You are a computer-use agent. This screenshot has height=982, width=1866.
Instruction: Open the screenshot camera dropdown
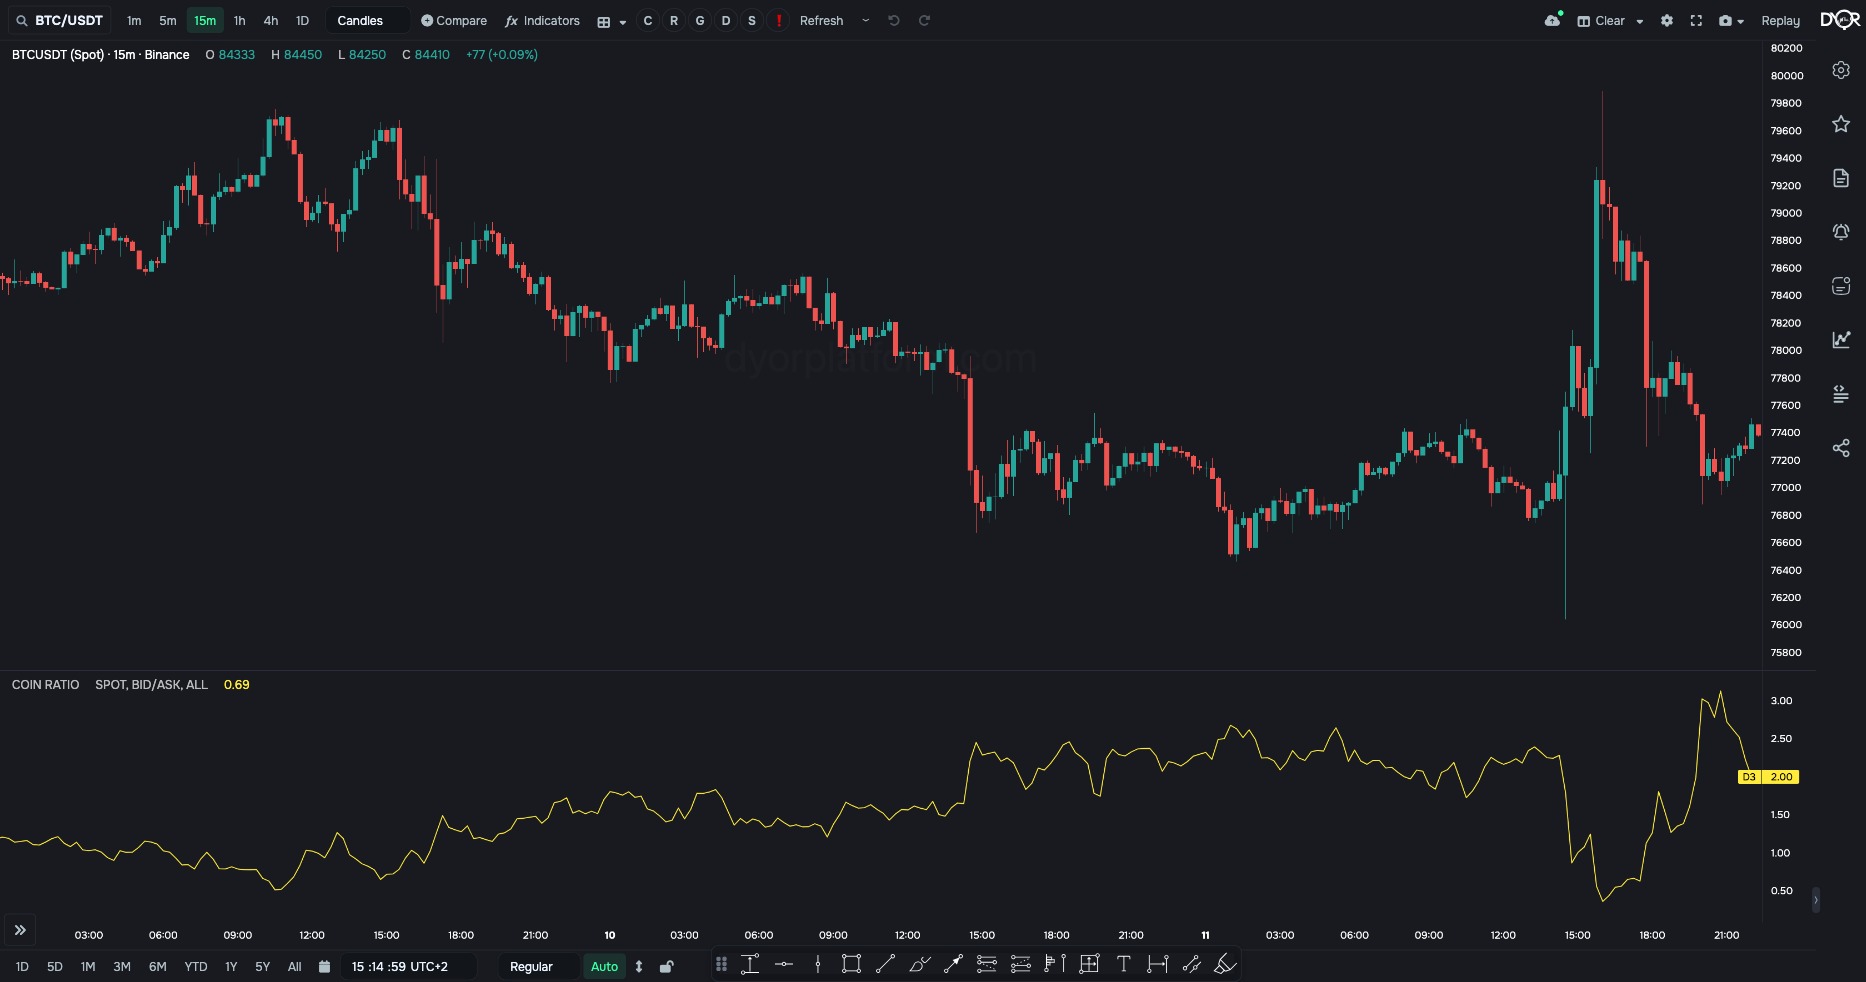(x=1731, y=21)
